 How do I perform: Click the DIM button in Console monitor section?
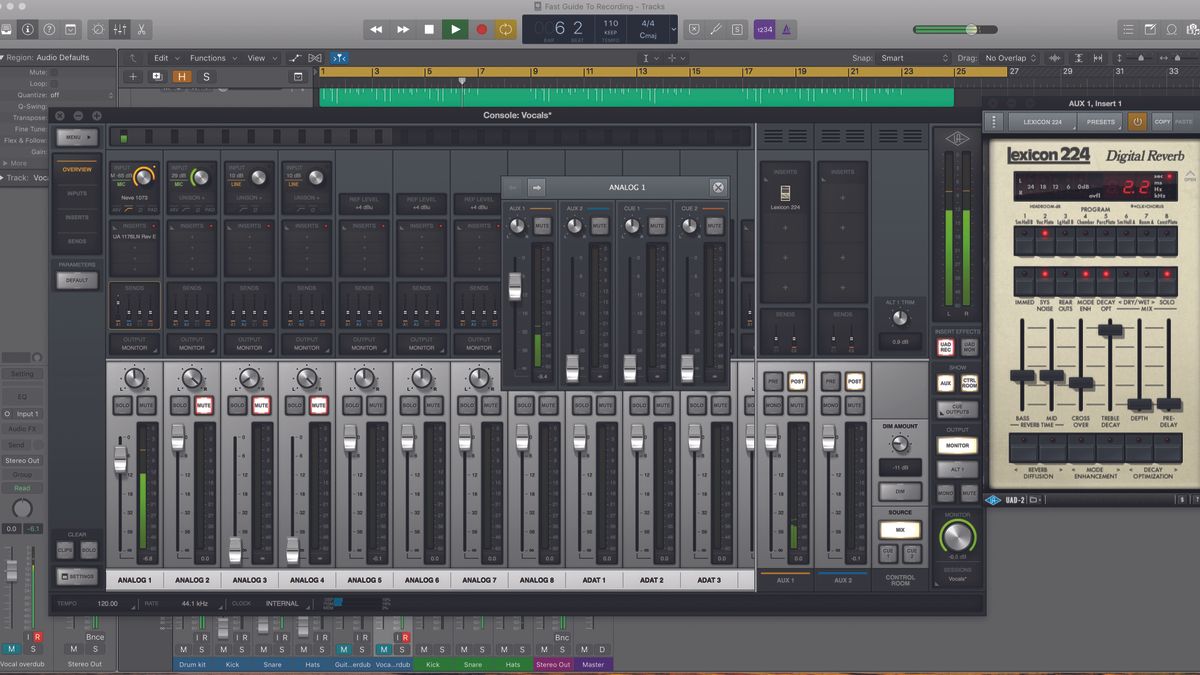(898, 491)
